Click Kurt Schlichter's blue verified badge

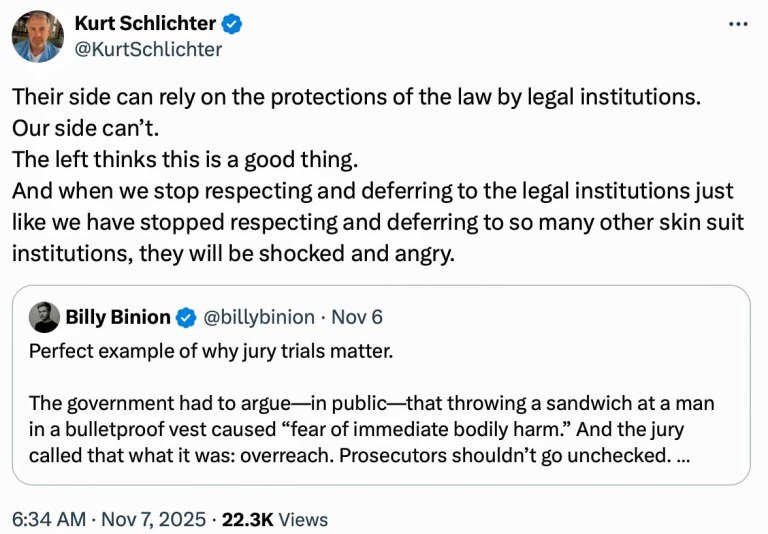pos(230,24)
